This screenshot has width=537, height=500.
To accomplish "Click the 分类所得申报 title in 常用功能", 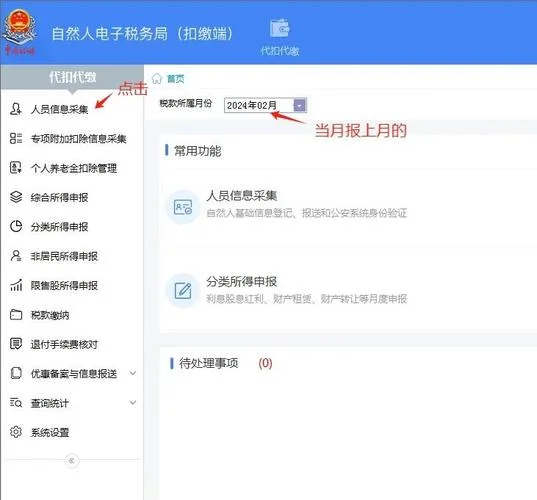I will [241, 282].
